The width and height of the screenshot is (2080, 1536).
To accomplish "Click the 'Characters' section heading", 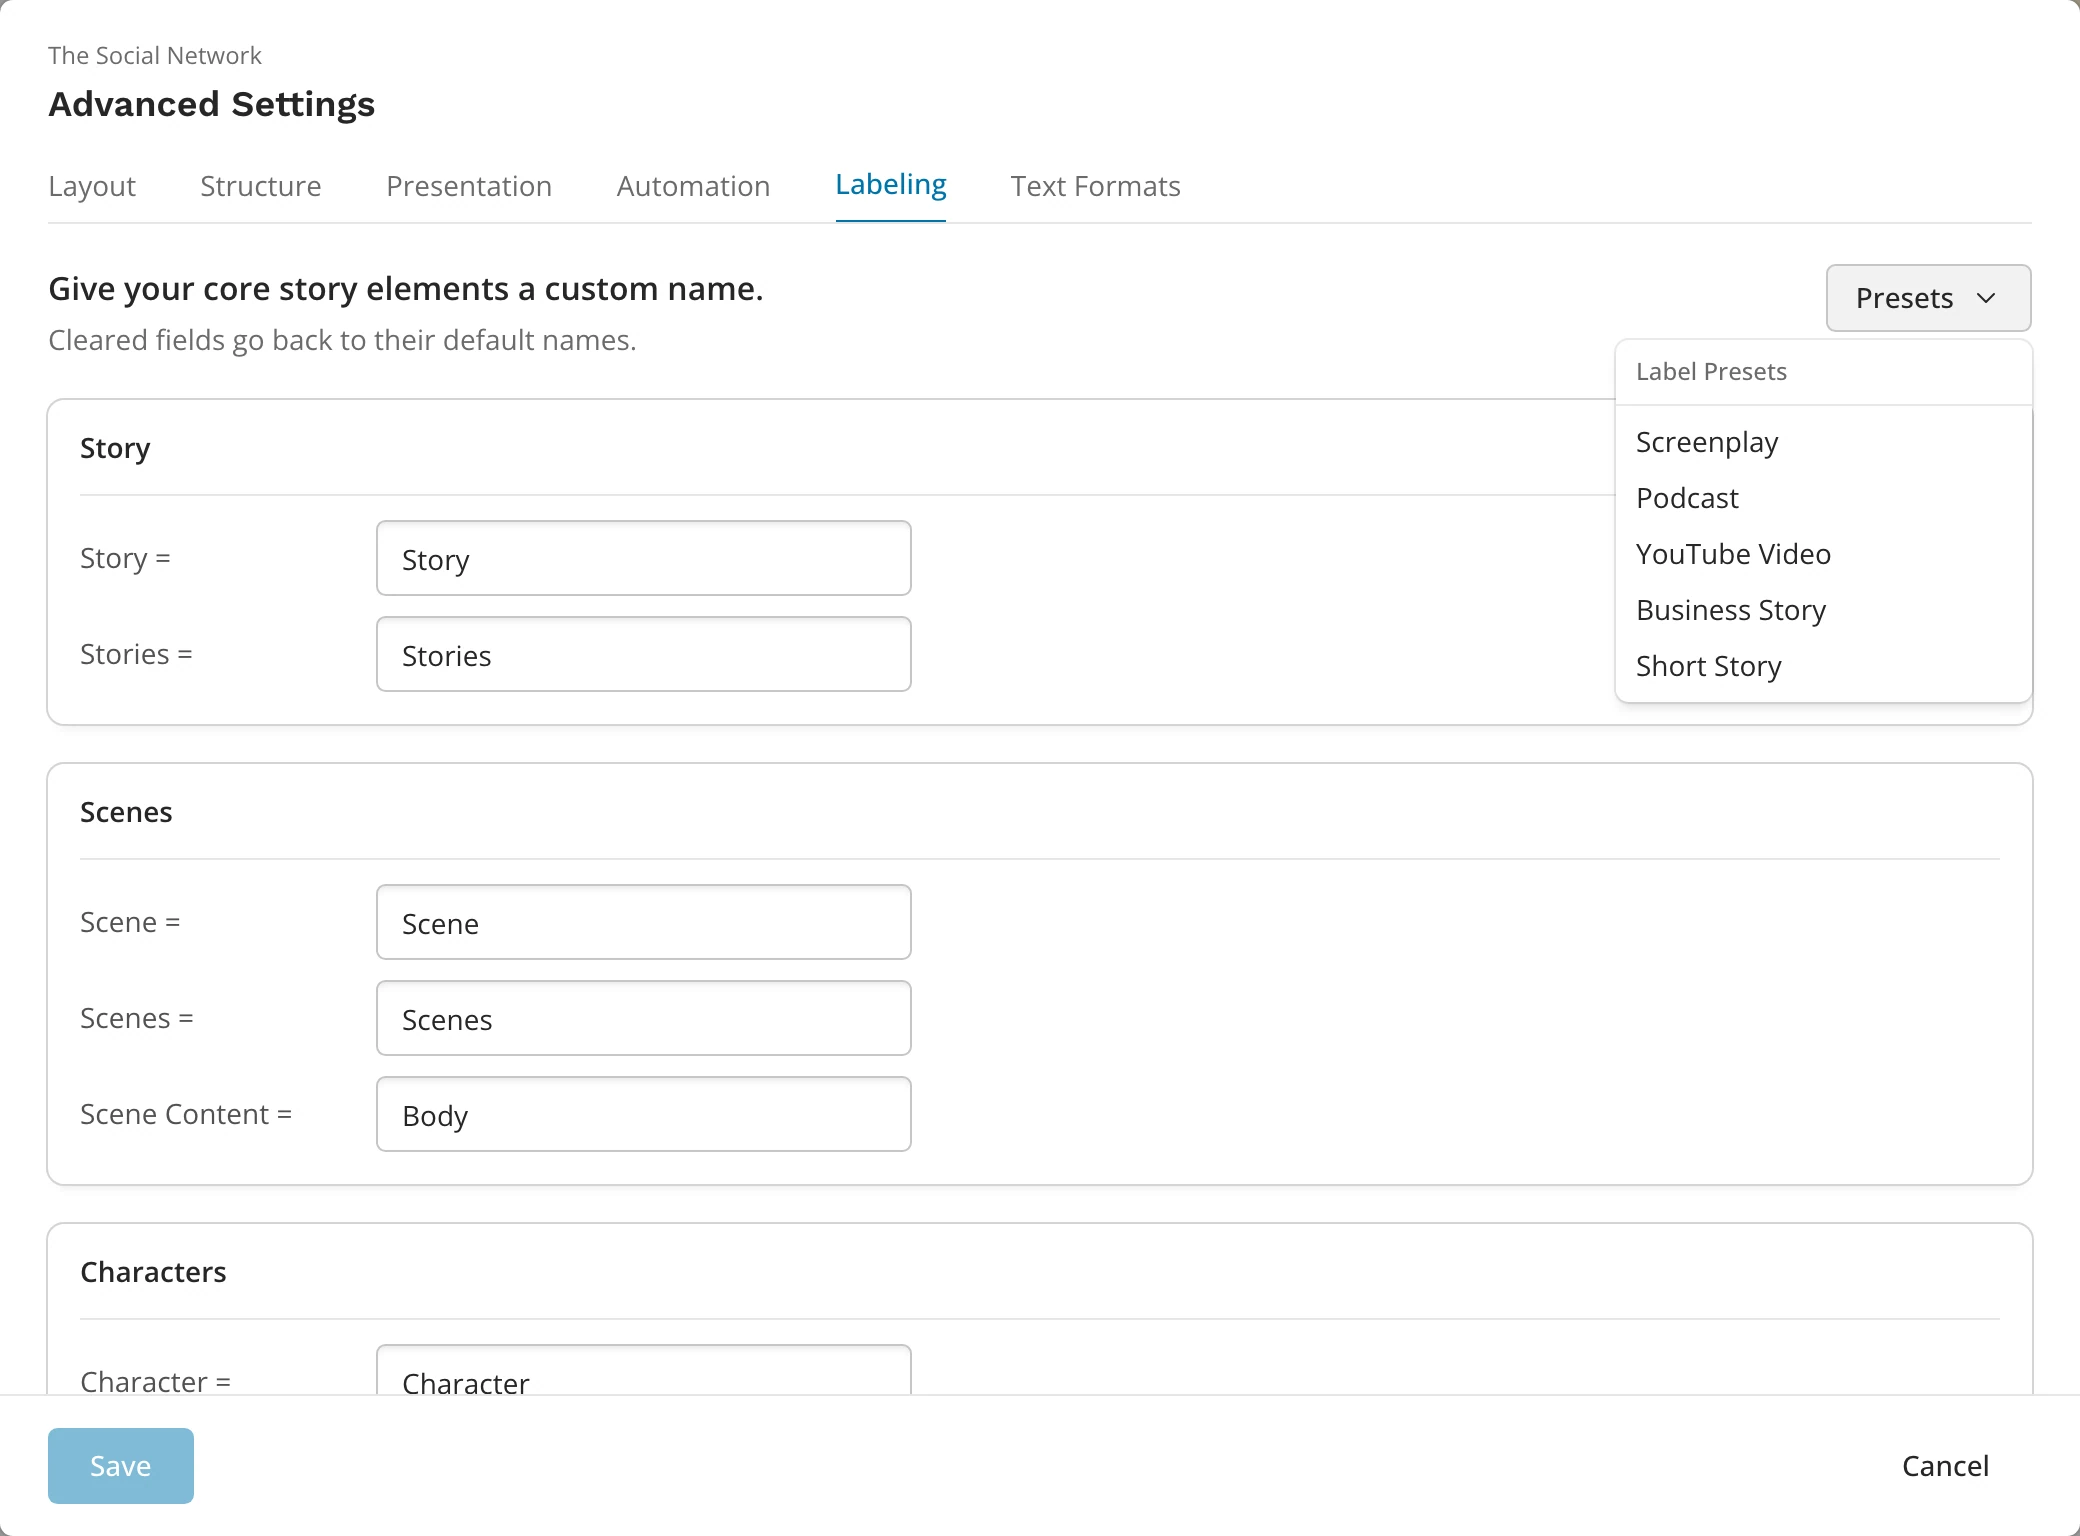I will tap(153, 1272).
